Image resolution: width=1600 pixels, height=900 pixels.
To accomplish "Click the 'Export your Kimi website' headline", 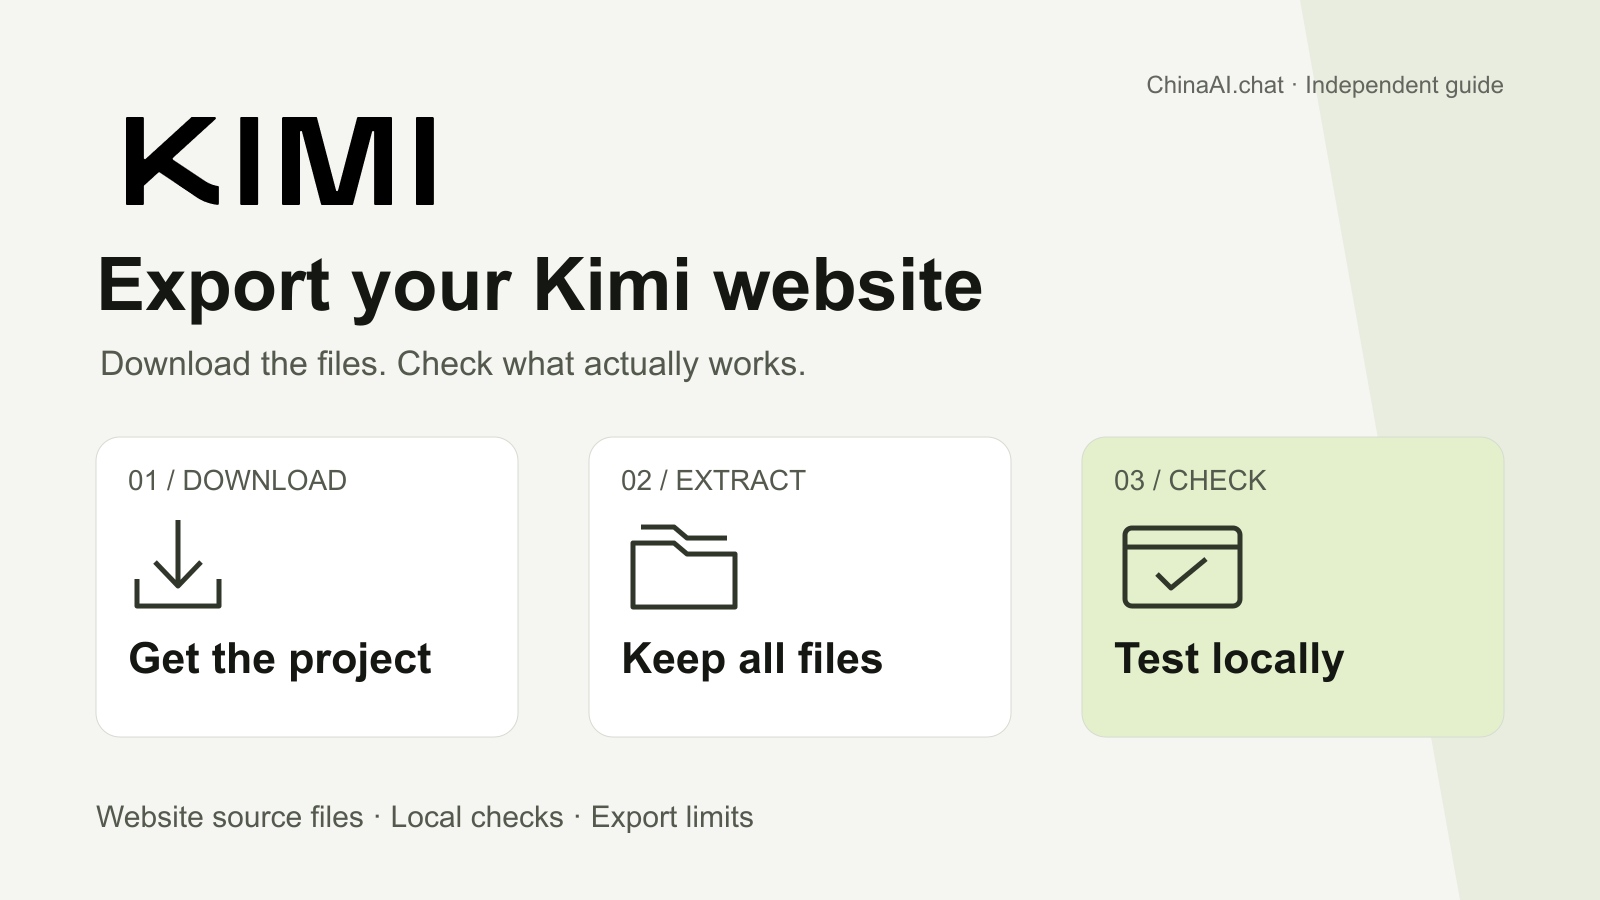I will 540,287.
